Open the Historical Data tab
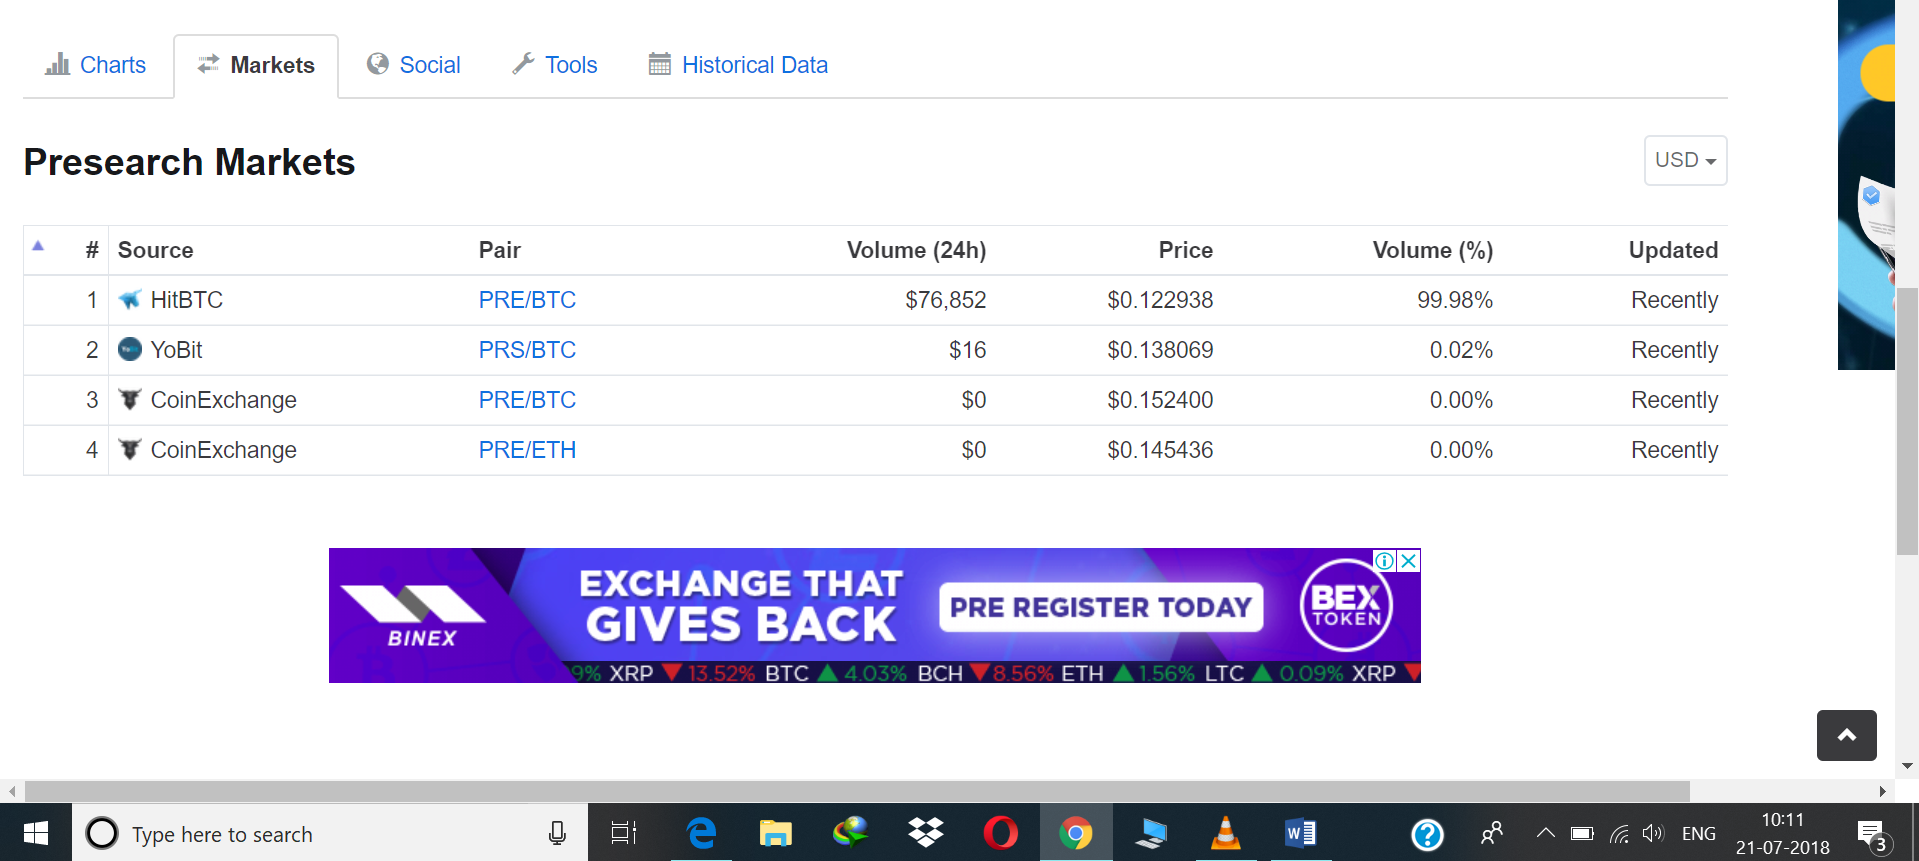Viewport: 1919px width, 861px height. [738, 65]
